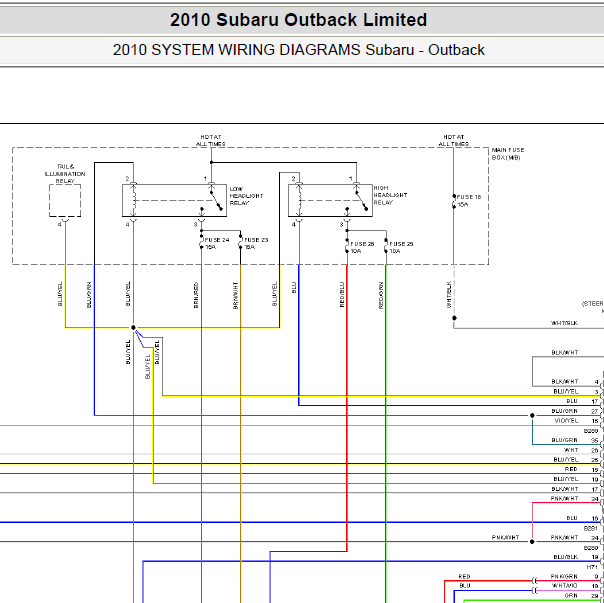
Task: Click the "BLU/ORN" label at pin 27
Action: pyautogui.click(x=564, y=411)
